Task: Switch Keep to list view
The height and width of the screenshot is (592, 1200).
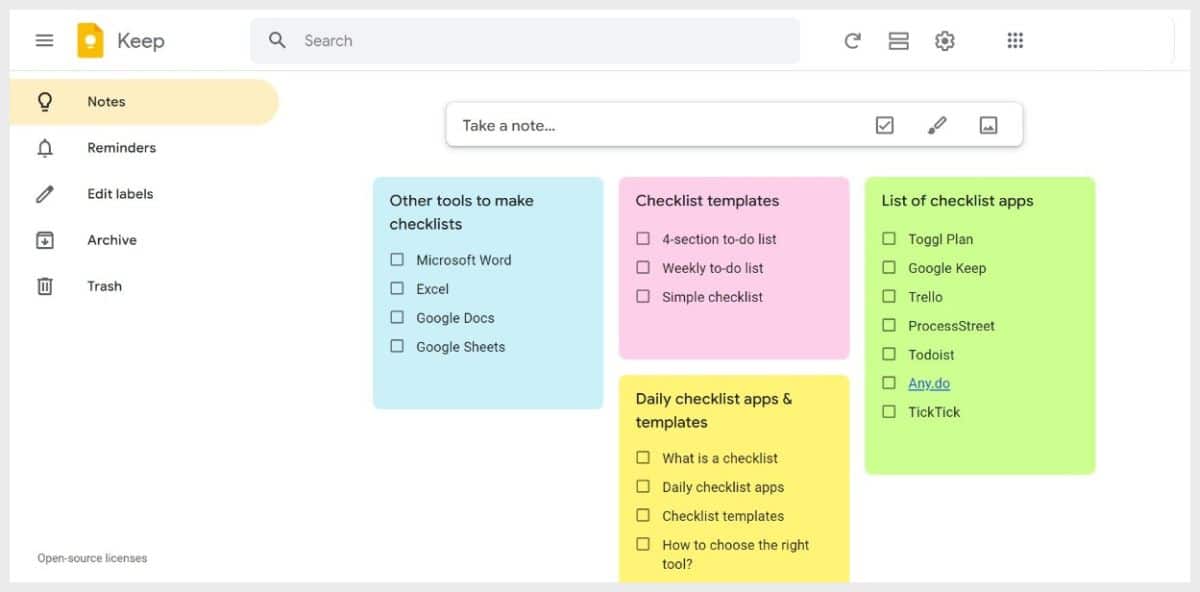Action: [x=898, y=41]
